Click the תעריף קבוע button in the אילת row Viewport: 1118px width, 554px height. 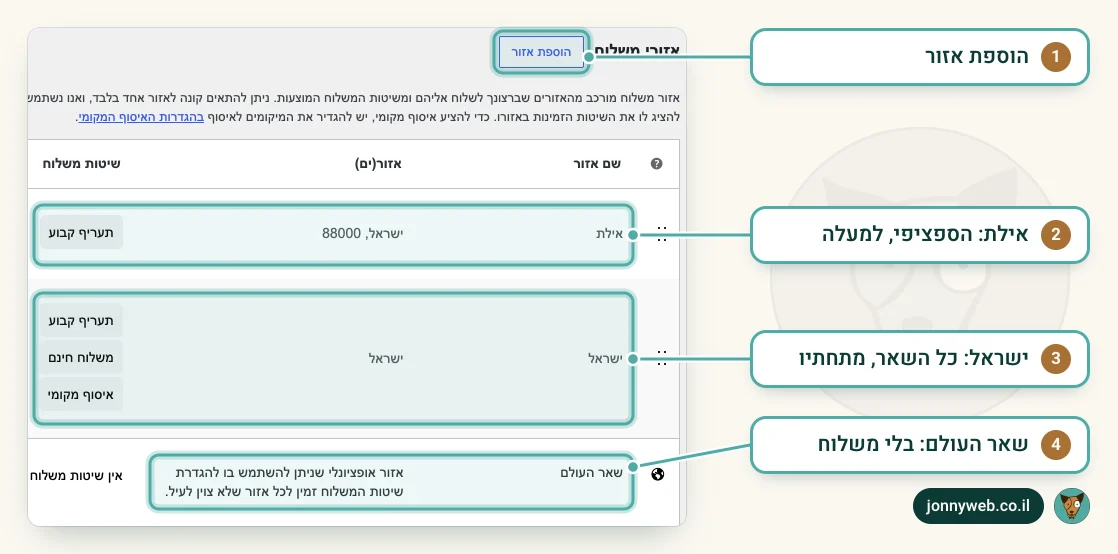(x=81, y=232)
